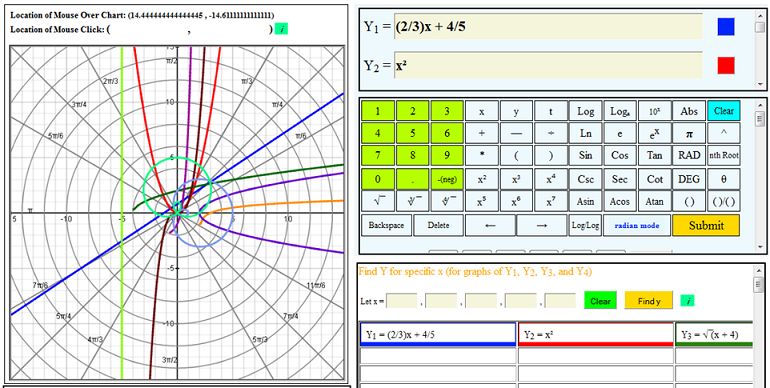Click the decimal point key
The image size is (770, 388).
412,179
